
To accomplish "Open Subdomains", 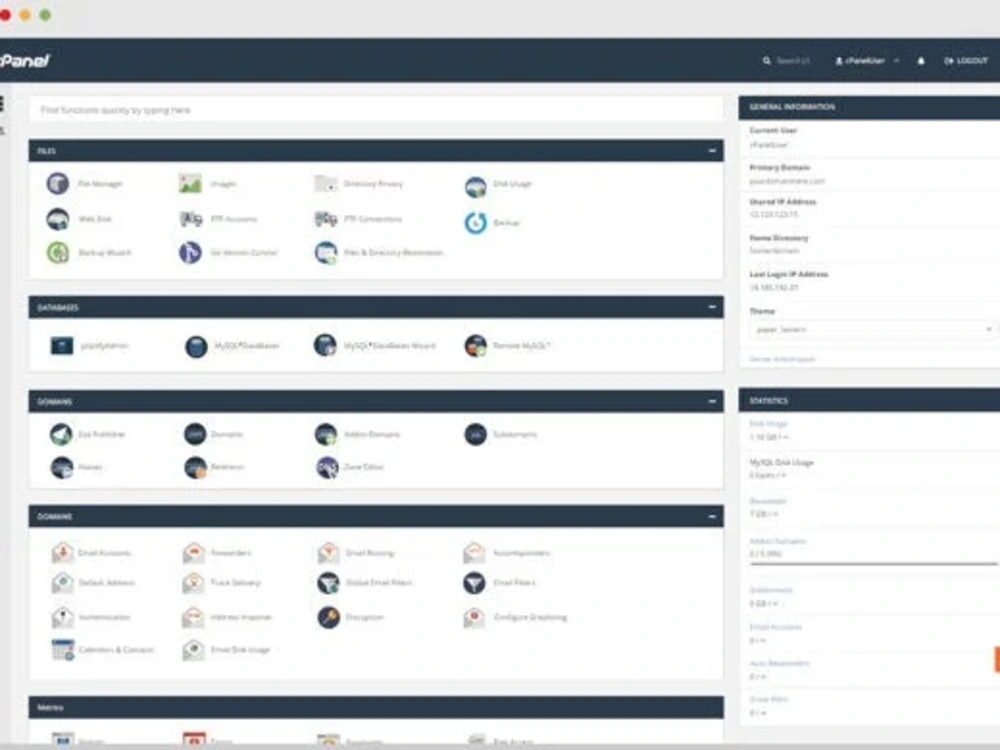I will [x=512, y=435].
